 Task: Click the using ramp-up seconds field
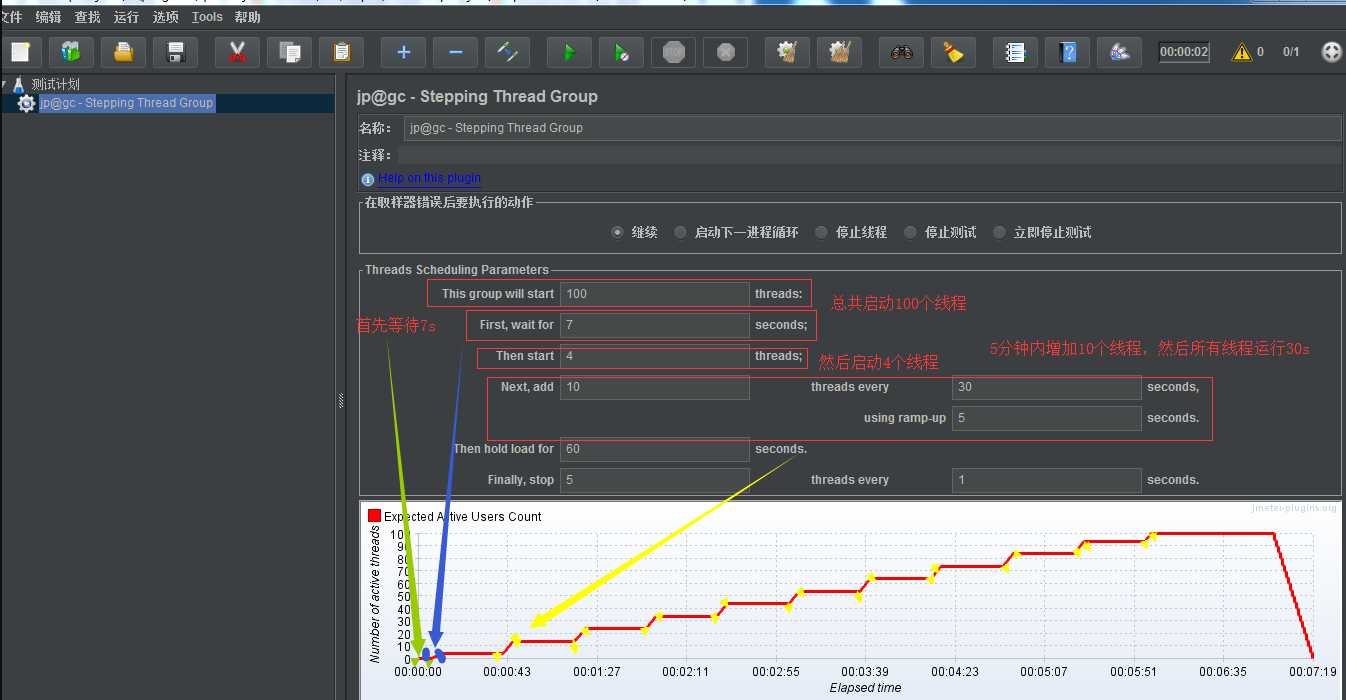pos(1046,418)
